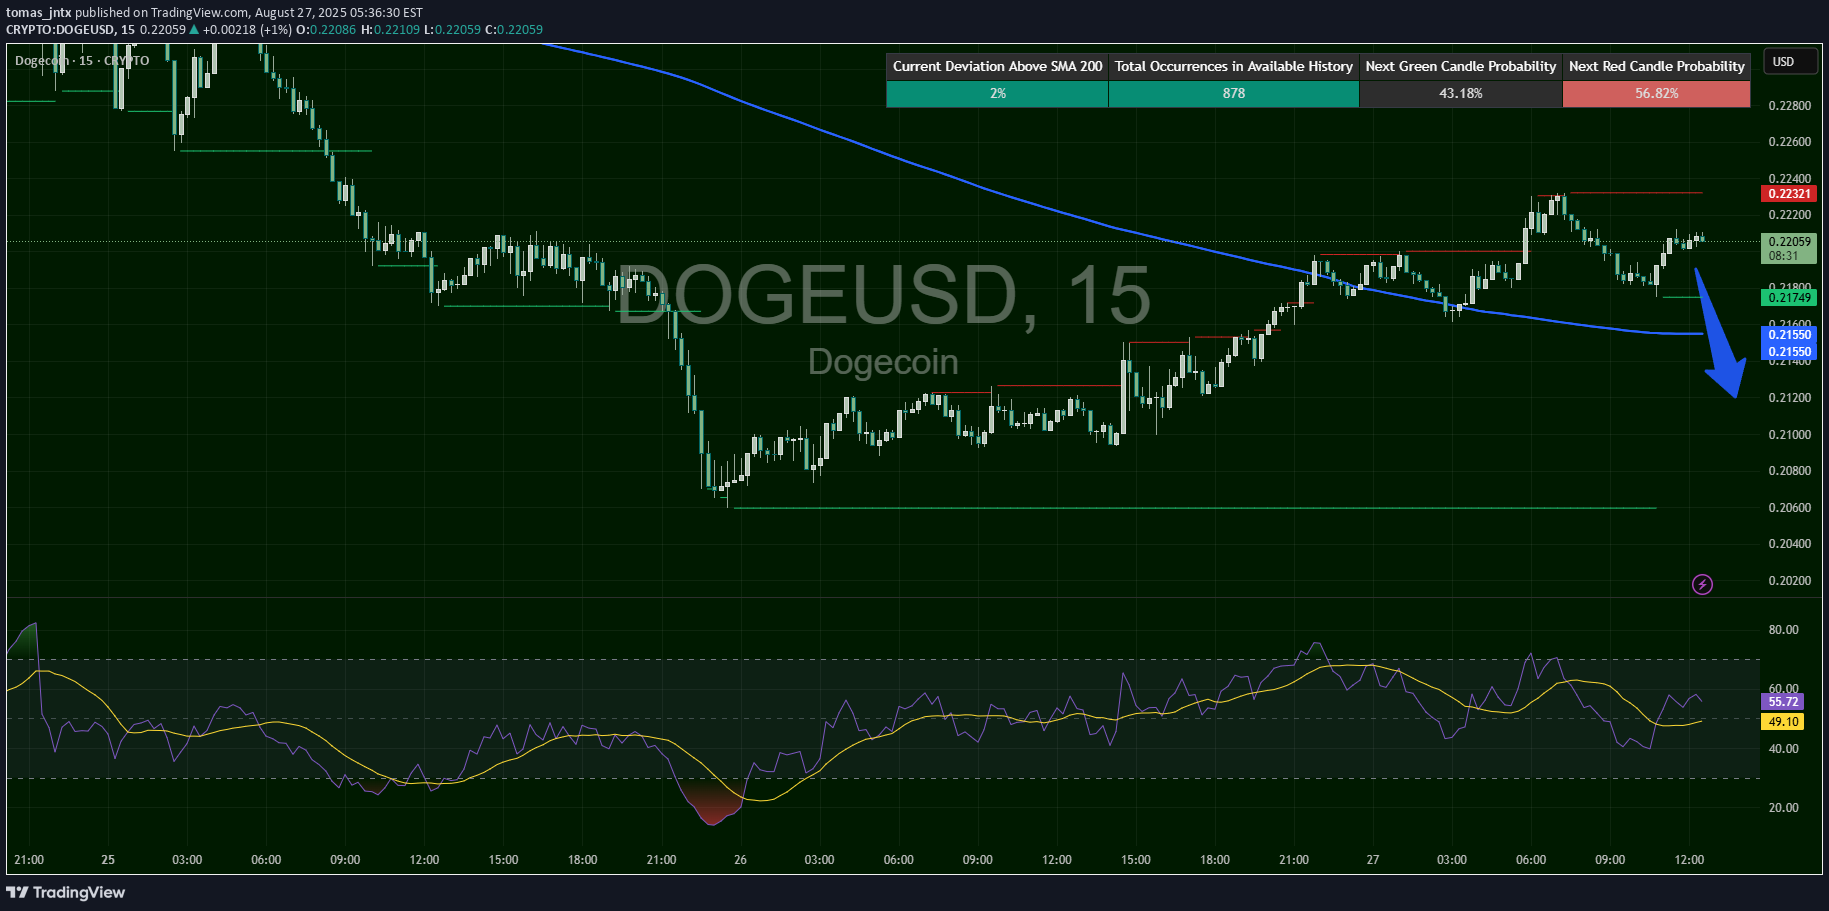Click the purple RSI value 55.72
This screenshot has width=1829, height=911.
1783,702
